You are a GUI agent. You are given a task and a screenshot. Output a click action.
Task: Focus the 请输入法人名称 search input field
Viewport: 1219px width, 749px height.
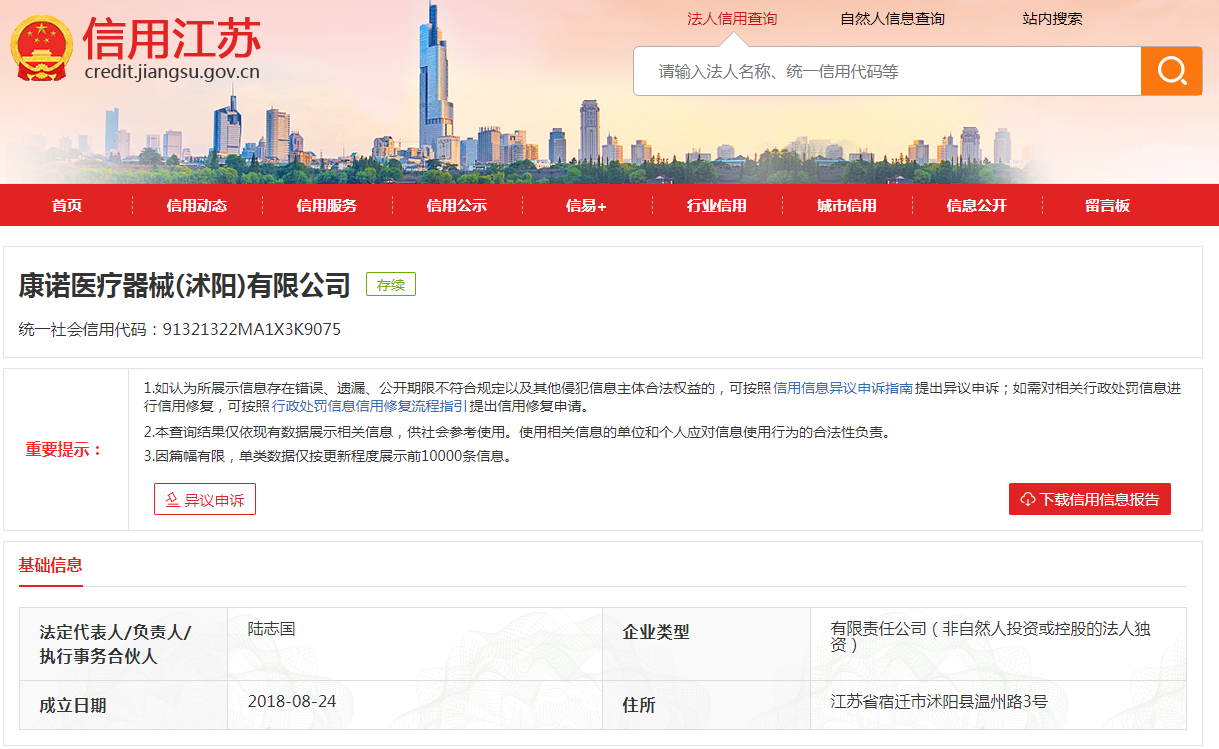point(887,71)
